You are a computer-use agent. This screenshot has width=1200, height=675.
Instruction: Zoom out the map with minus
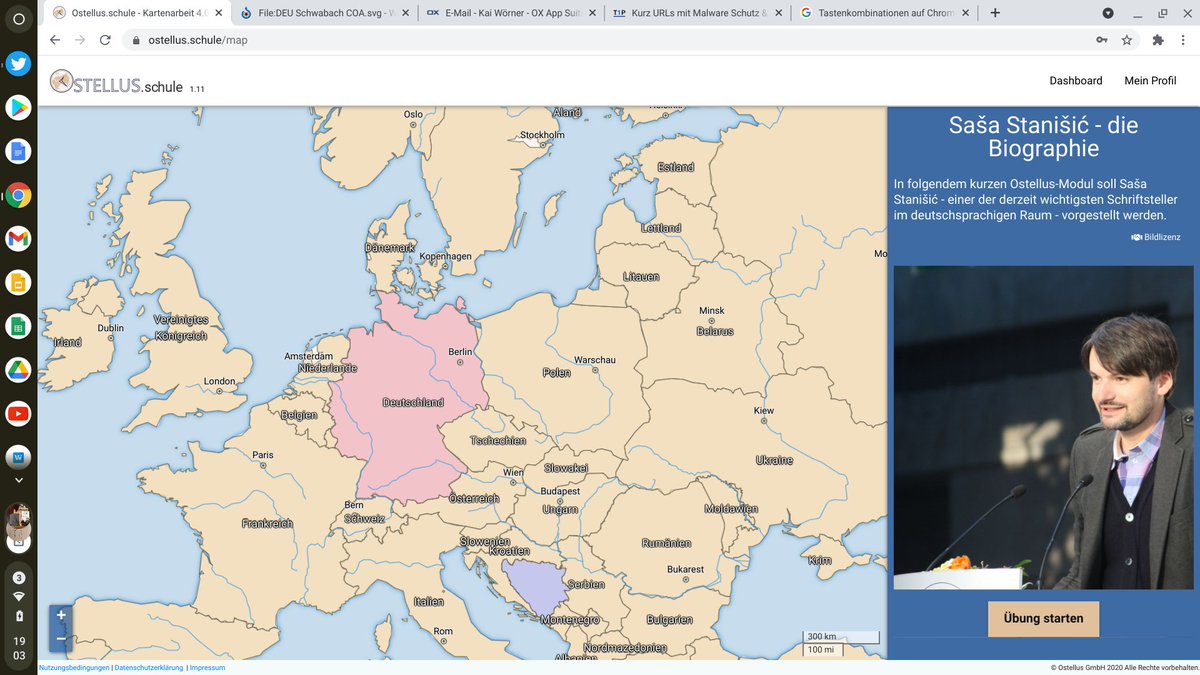click(61, 638)
